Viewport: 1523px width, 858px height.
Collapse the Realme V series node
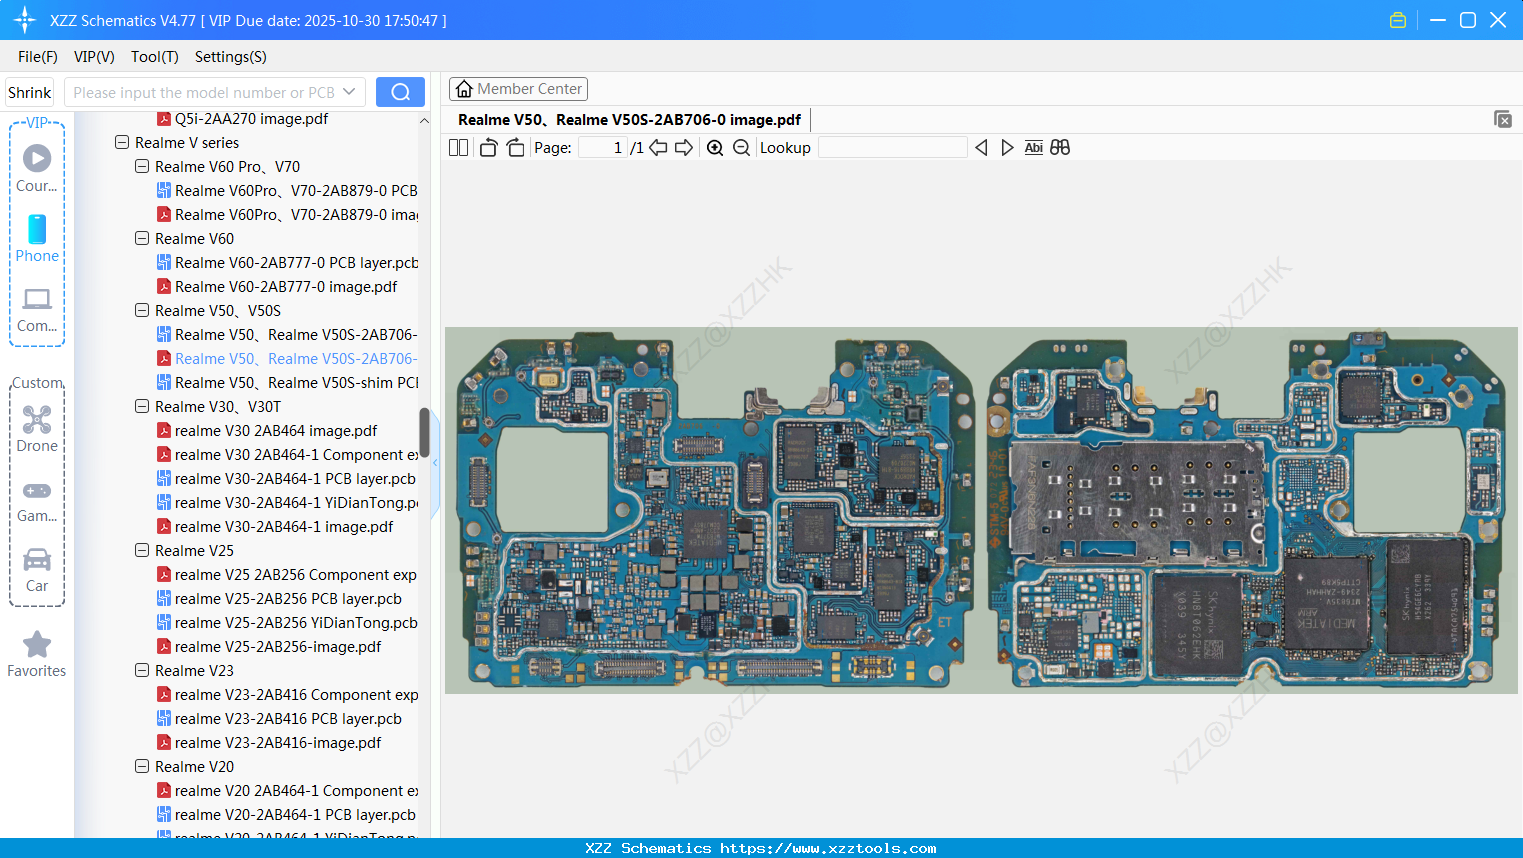pos(122,143)
